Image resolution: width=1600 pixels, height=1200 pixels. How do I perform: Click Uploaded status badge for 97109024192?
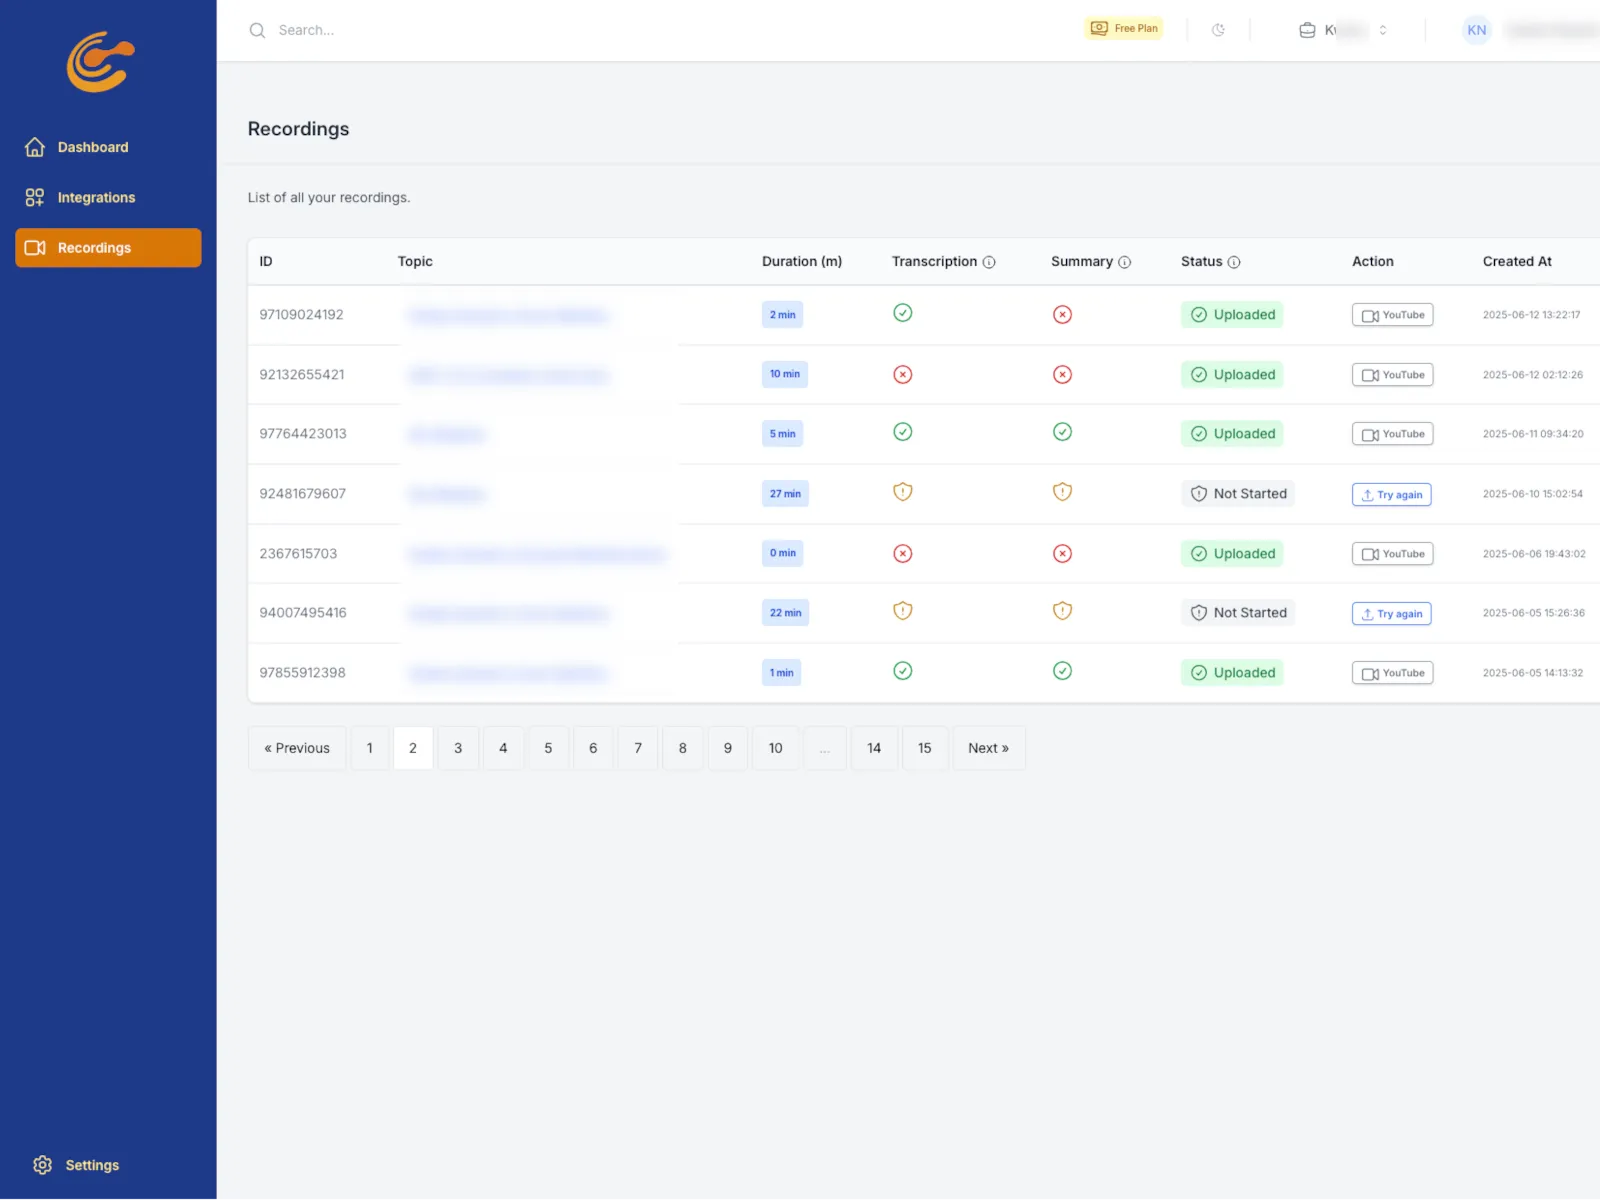click(x=1232, y=315)
